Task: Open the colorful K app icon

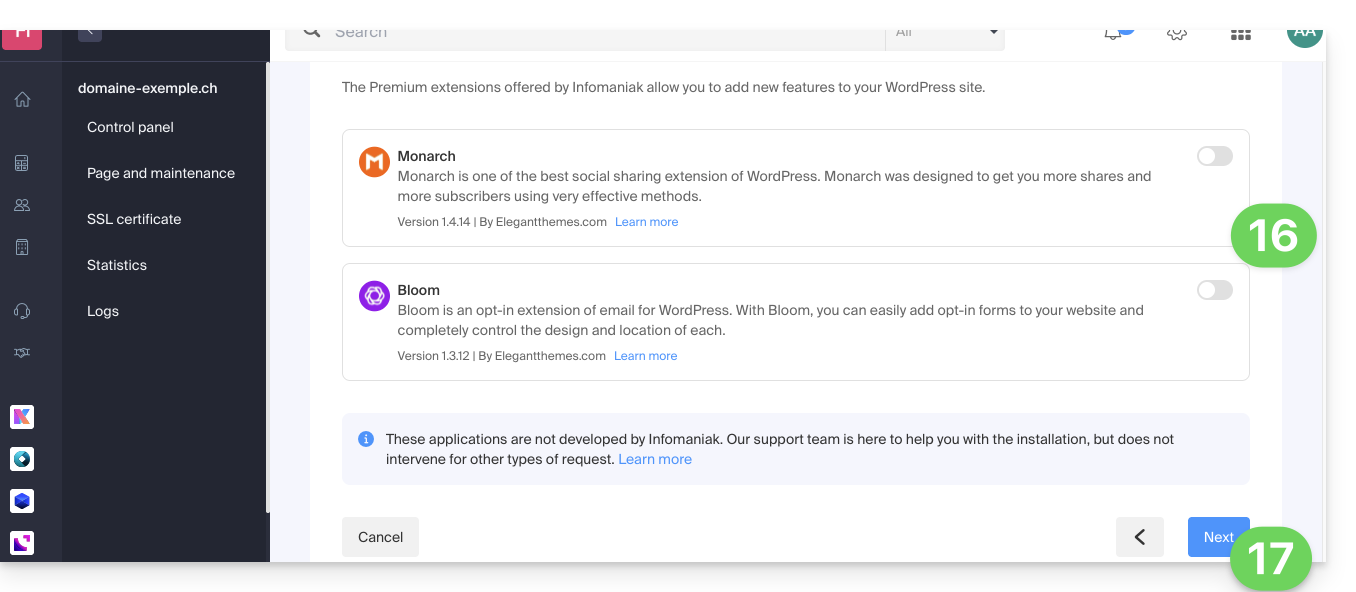Action: pyautogui.click(x=22, y=417)
